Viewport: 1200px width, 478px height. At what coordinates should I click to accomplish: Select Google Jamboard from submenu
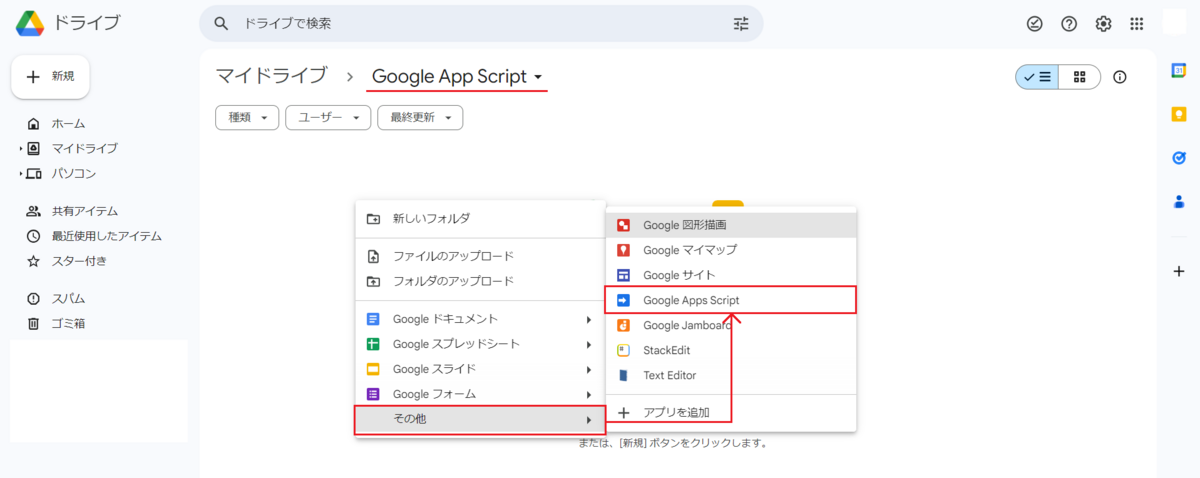731,325
